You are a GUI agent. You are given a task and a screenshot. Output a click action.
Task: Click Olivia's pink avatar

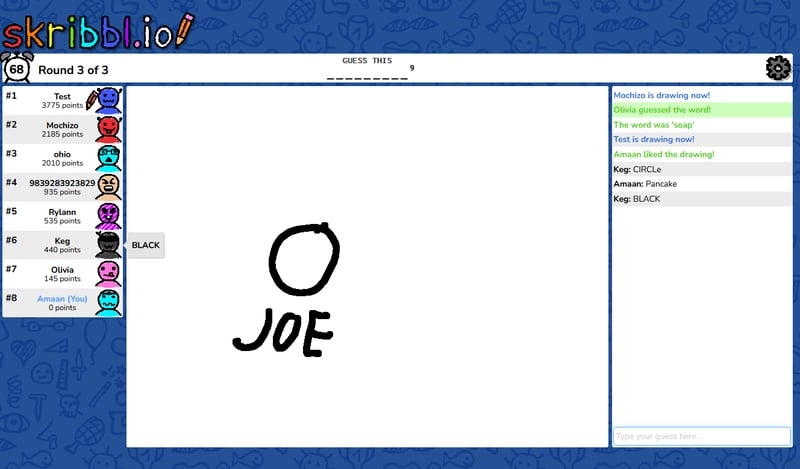tap(109, 274)
